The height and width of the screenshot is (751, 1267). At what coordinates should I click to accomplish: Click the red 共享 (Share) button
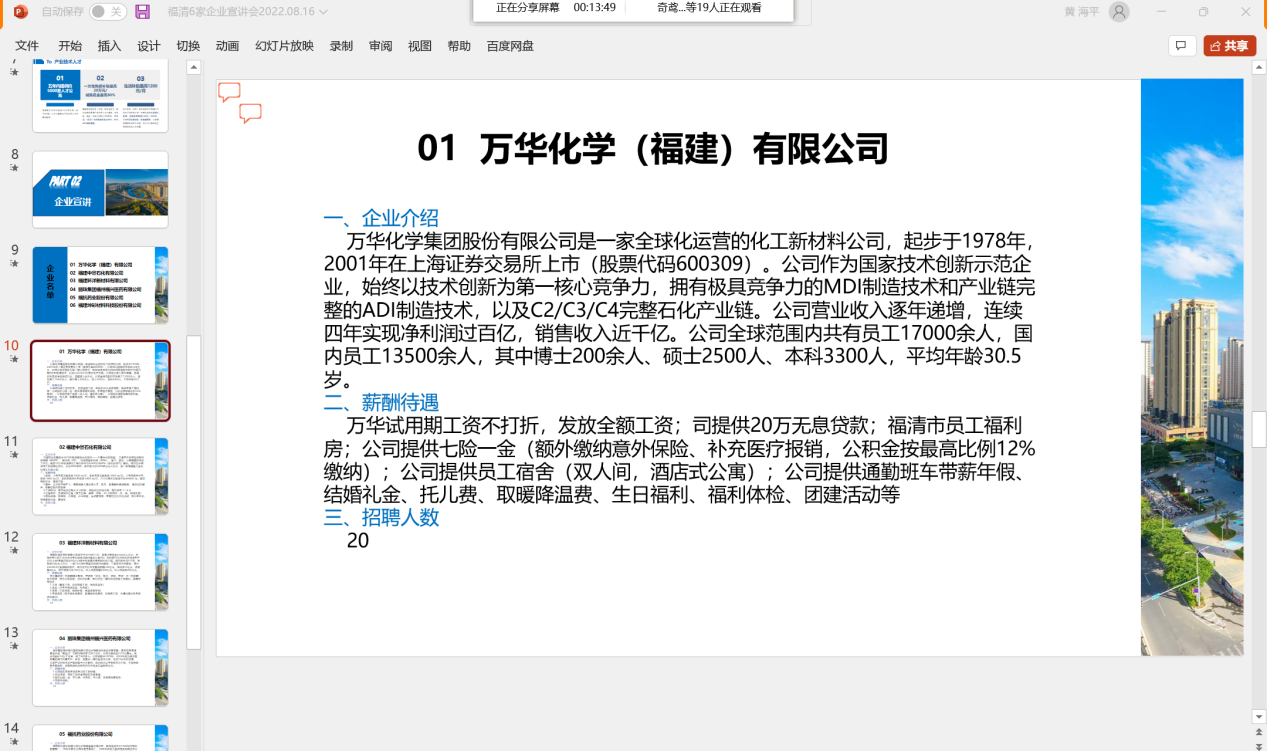tap(1229, 46)
